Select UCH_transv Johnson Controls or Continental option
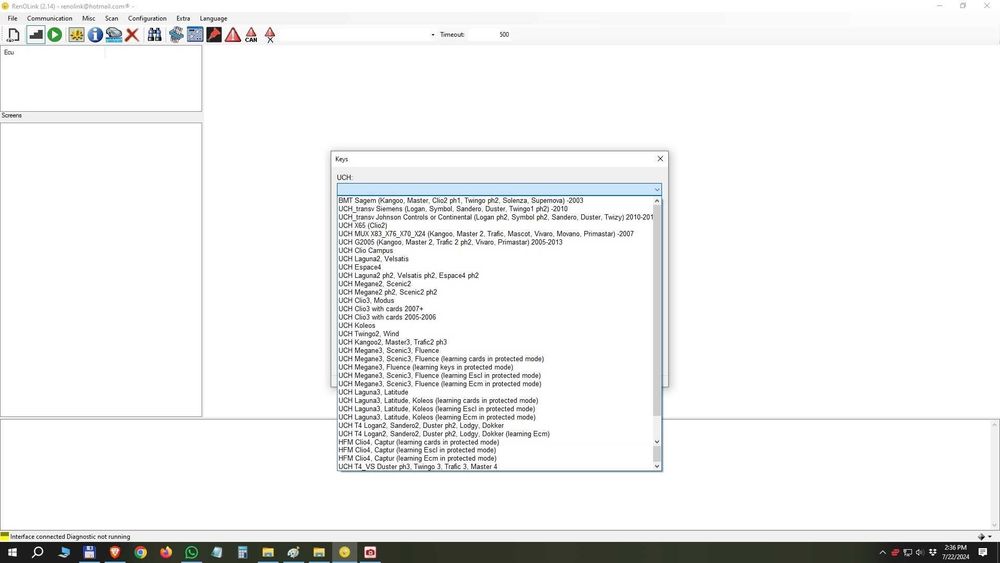1000x563 pixels. click(496, 217)
